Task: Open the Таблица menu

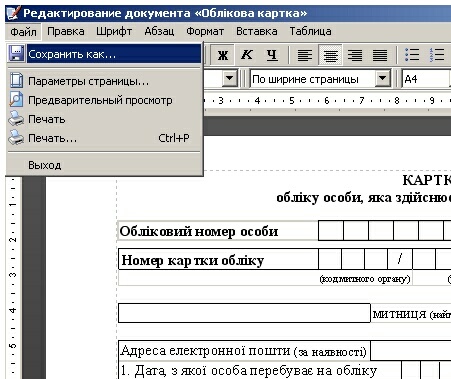Action: (x=310, y=31)
